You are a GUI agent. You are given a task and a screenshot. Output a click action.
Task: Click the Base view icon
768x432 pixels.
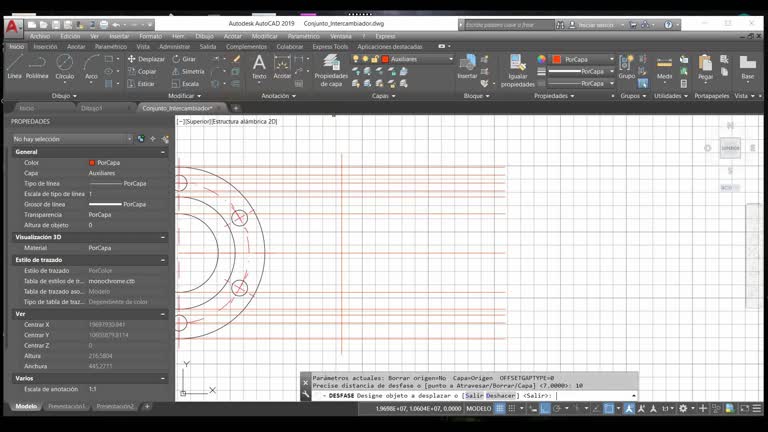[747, 67]
